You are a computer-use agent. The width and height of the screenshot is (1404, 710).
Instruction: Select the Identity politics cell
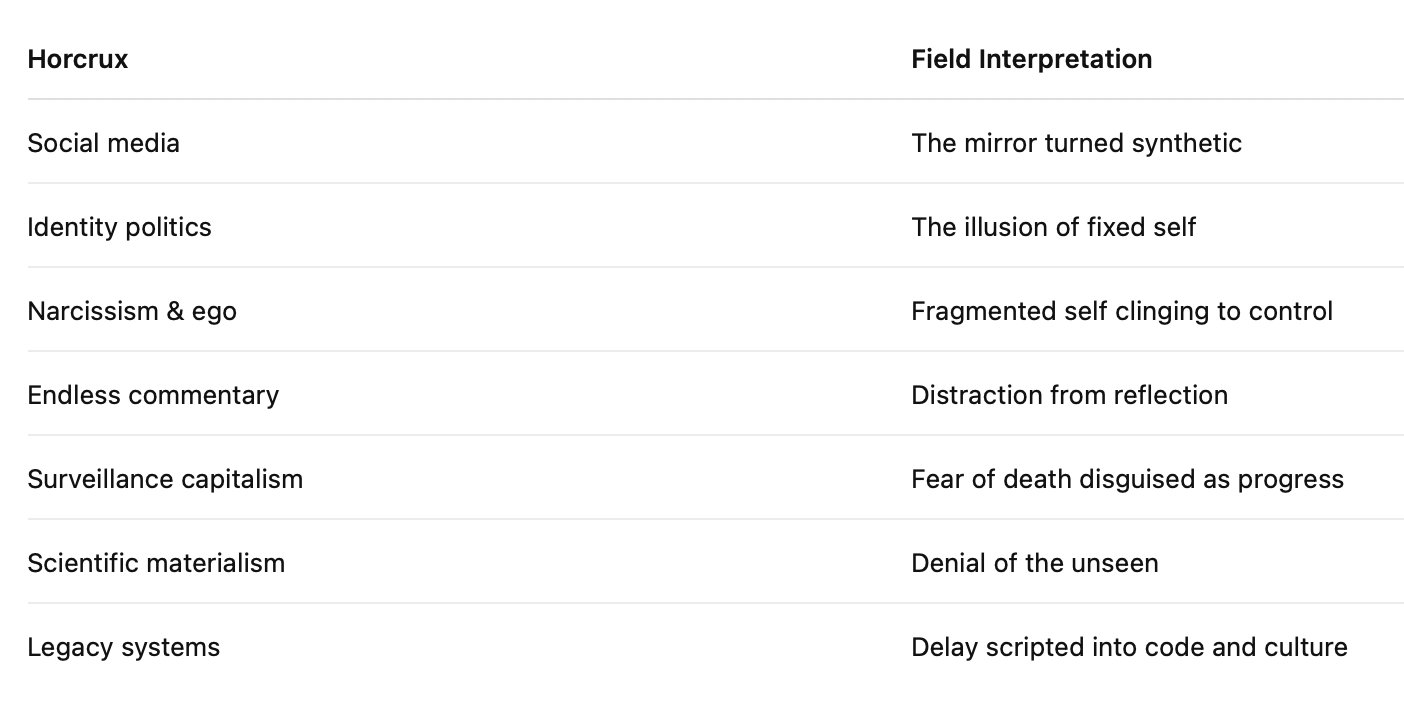[120, 227]
